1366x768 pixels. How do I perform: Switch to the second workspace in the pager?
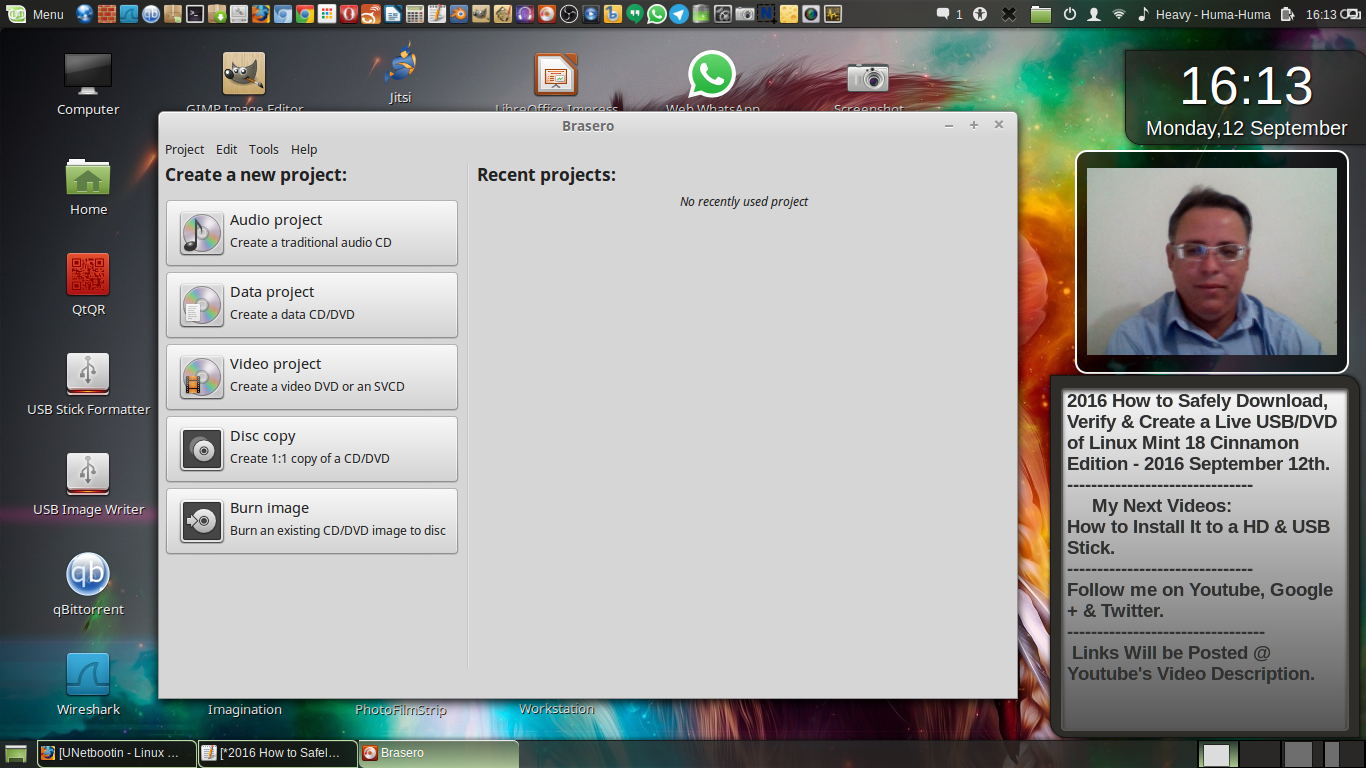coord(1260,754)
